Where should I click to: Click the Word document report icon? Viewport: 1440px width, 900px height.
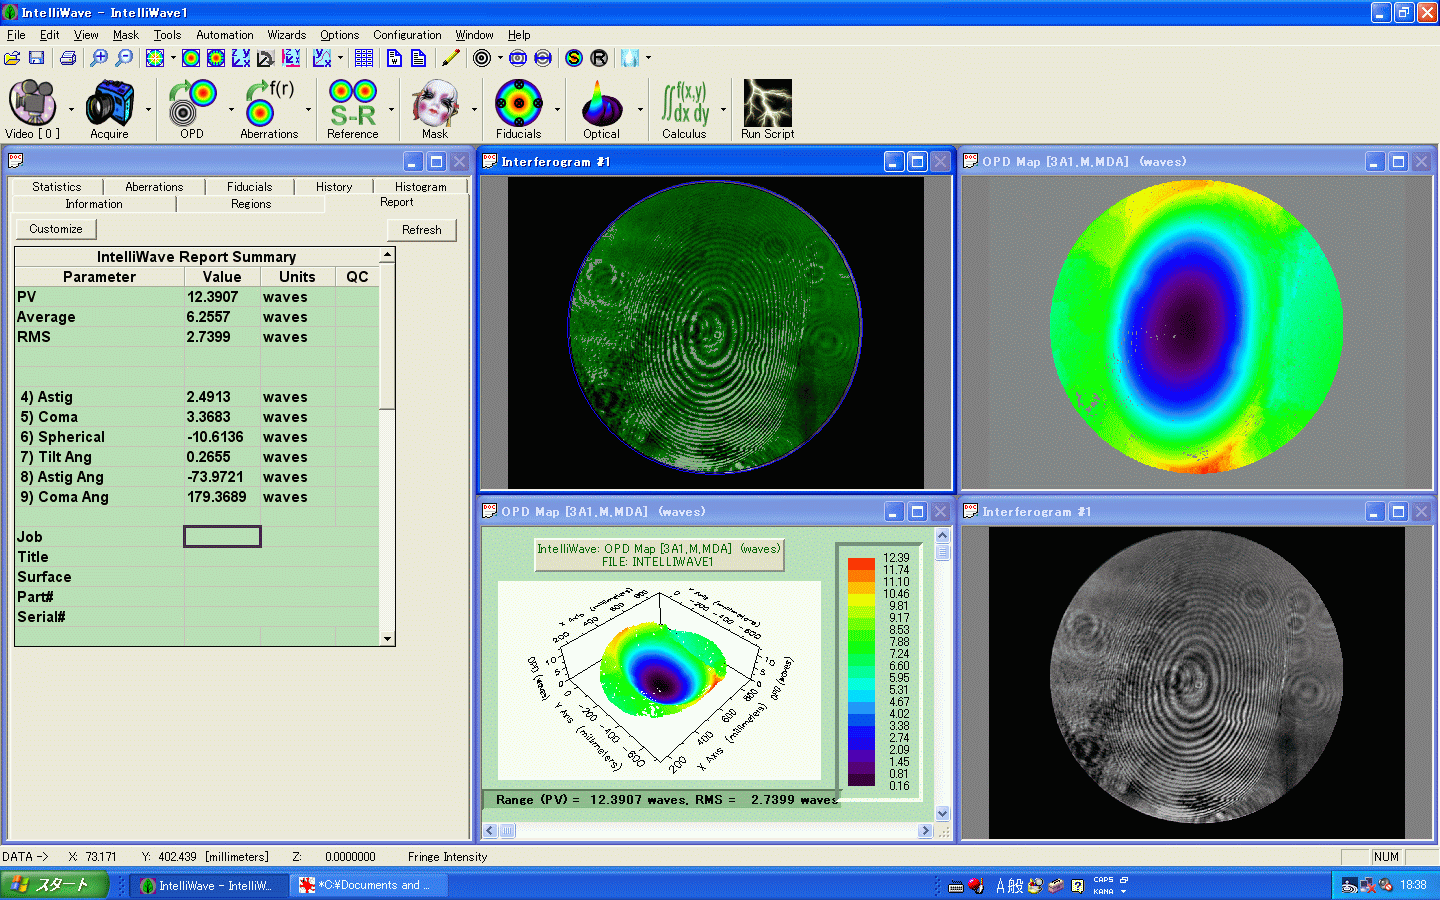(394, 58)
